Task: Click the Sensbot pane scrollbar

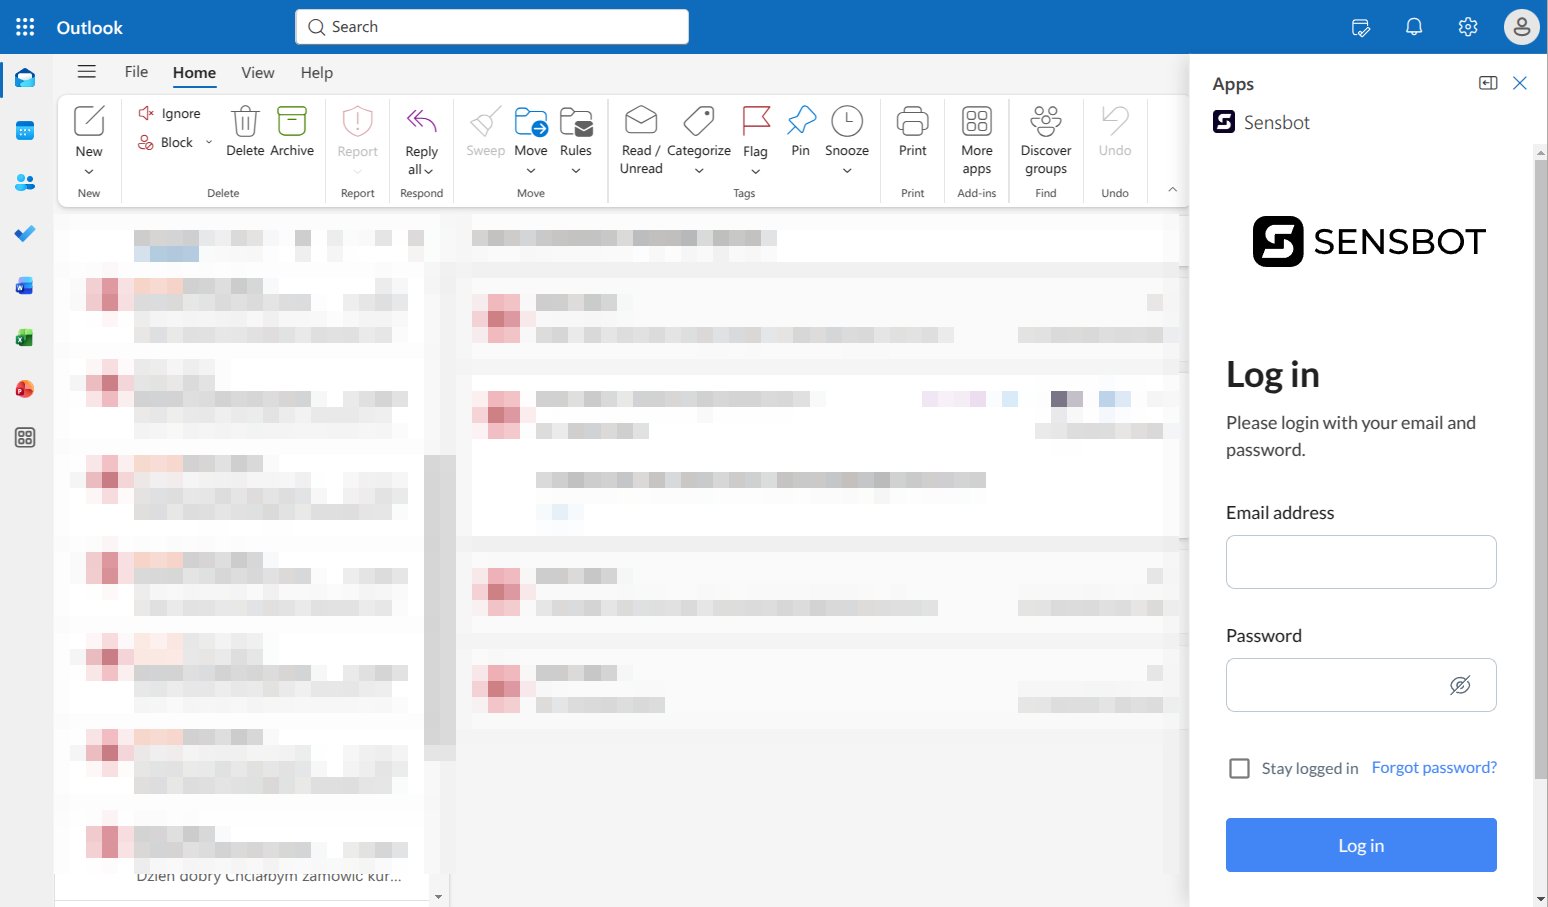Action: point(1540,468)
